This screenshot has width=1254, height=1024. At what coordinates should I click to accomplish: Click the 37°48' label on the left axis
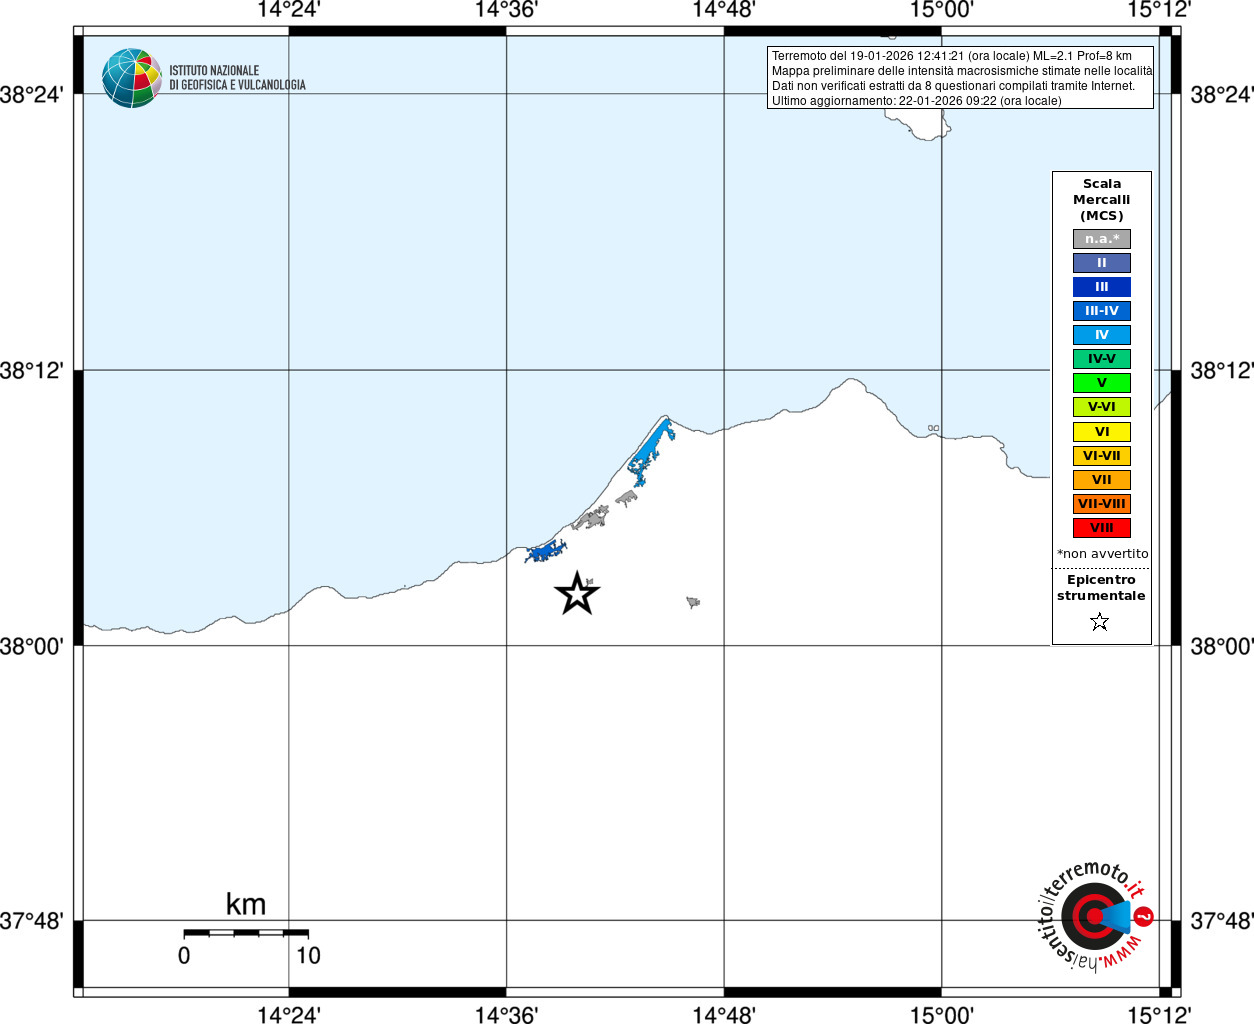(x=32, y=921)
